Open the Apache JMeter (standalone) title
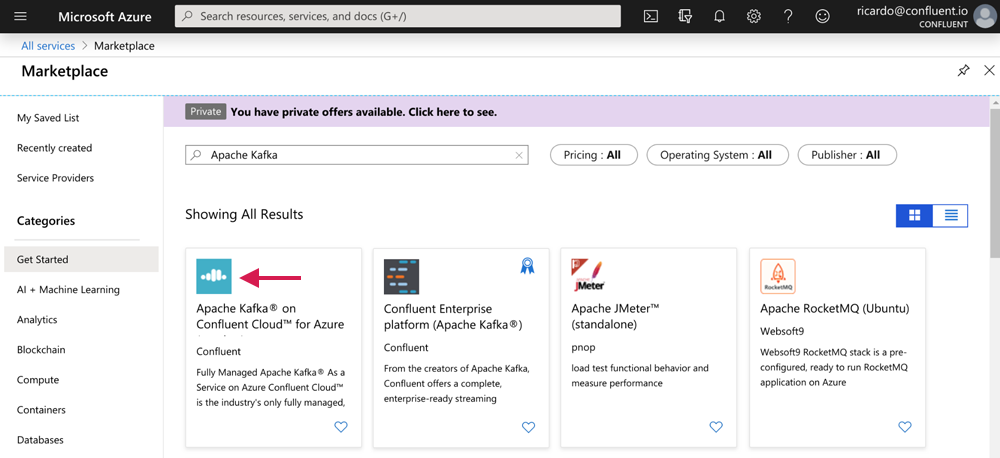The image size is (1000, 458). (x=615, y=316)
